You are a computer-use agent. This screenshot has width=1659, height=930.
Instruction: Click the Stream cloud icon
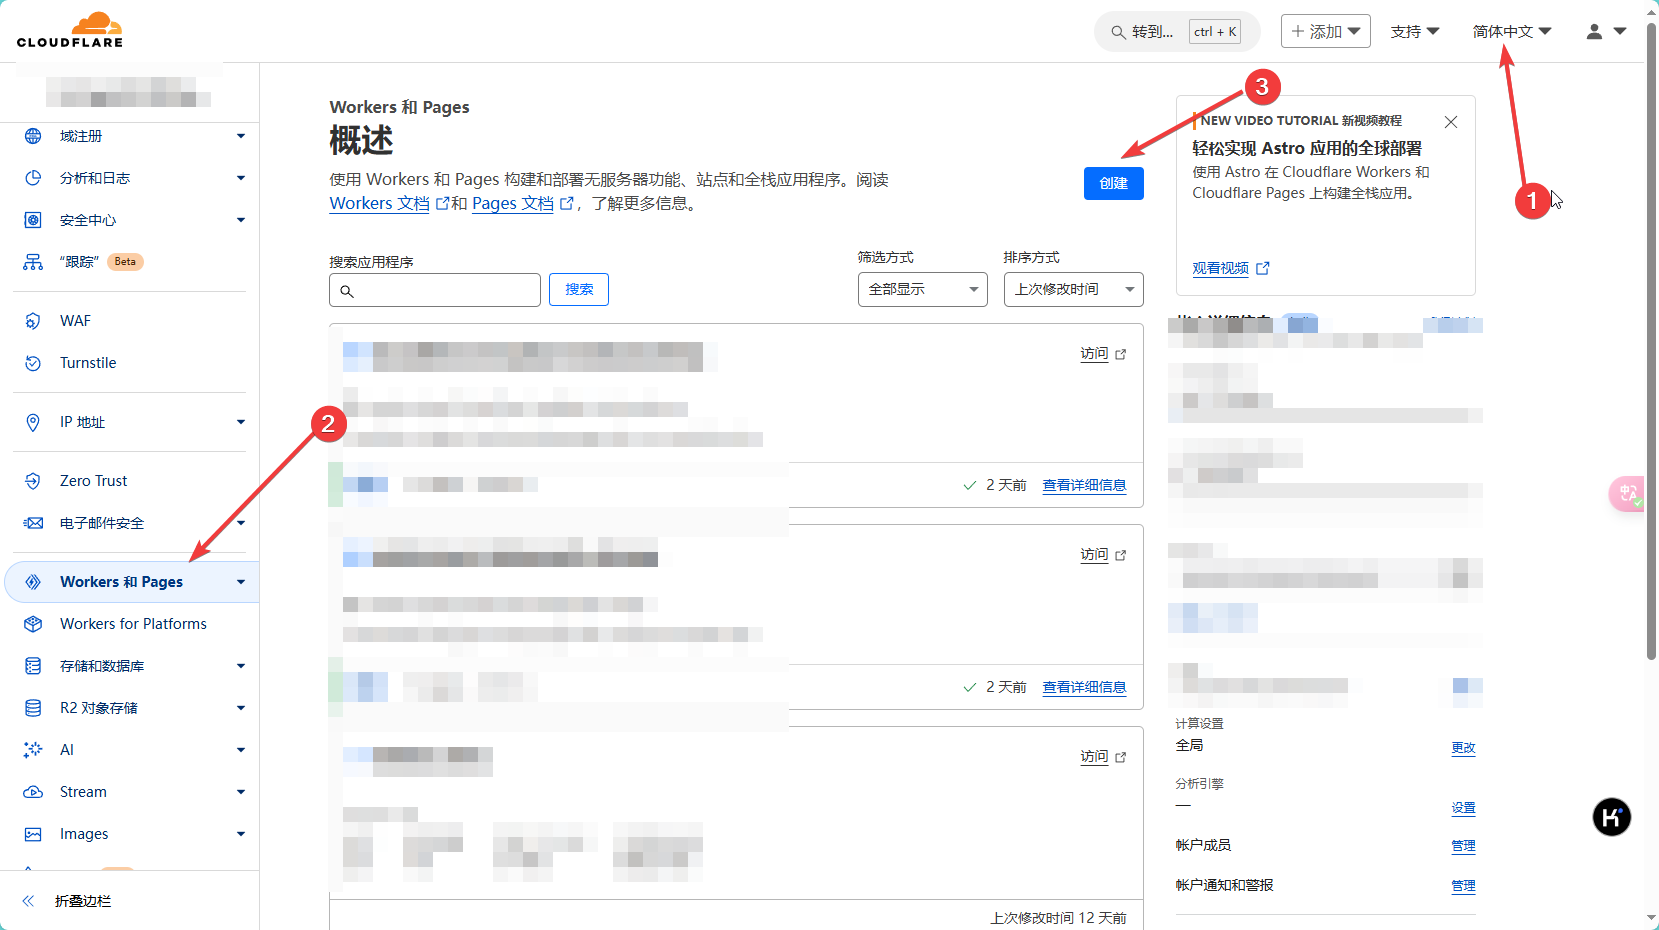pyautogui.click(x=33, y=792)
